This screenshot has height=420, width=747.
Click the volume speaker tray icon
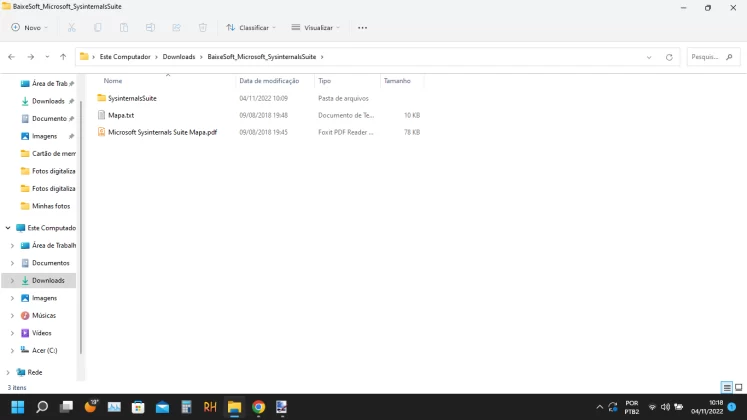point(665,407)
